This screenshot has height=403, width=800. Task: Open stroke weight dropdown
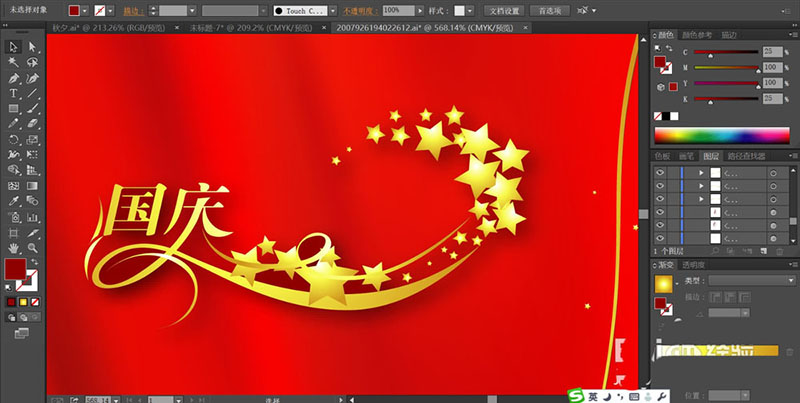point(192,10)
